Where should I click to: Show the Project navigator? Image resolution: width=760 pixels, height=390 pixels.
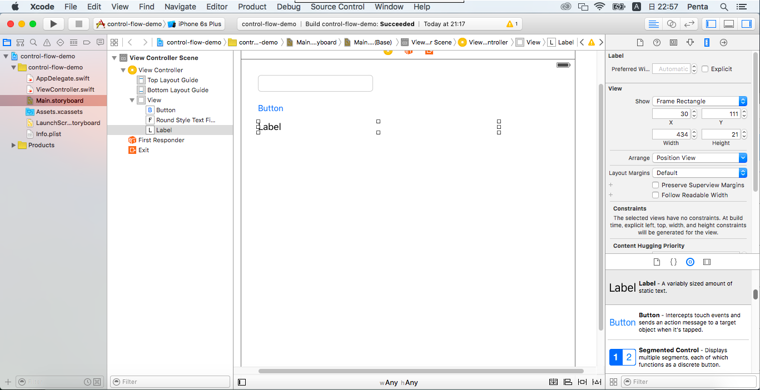pos(7,42)
